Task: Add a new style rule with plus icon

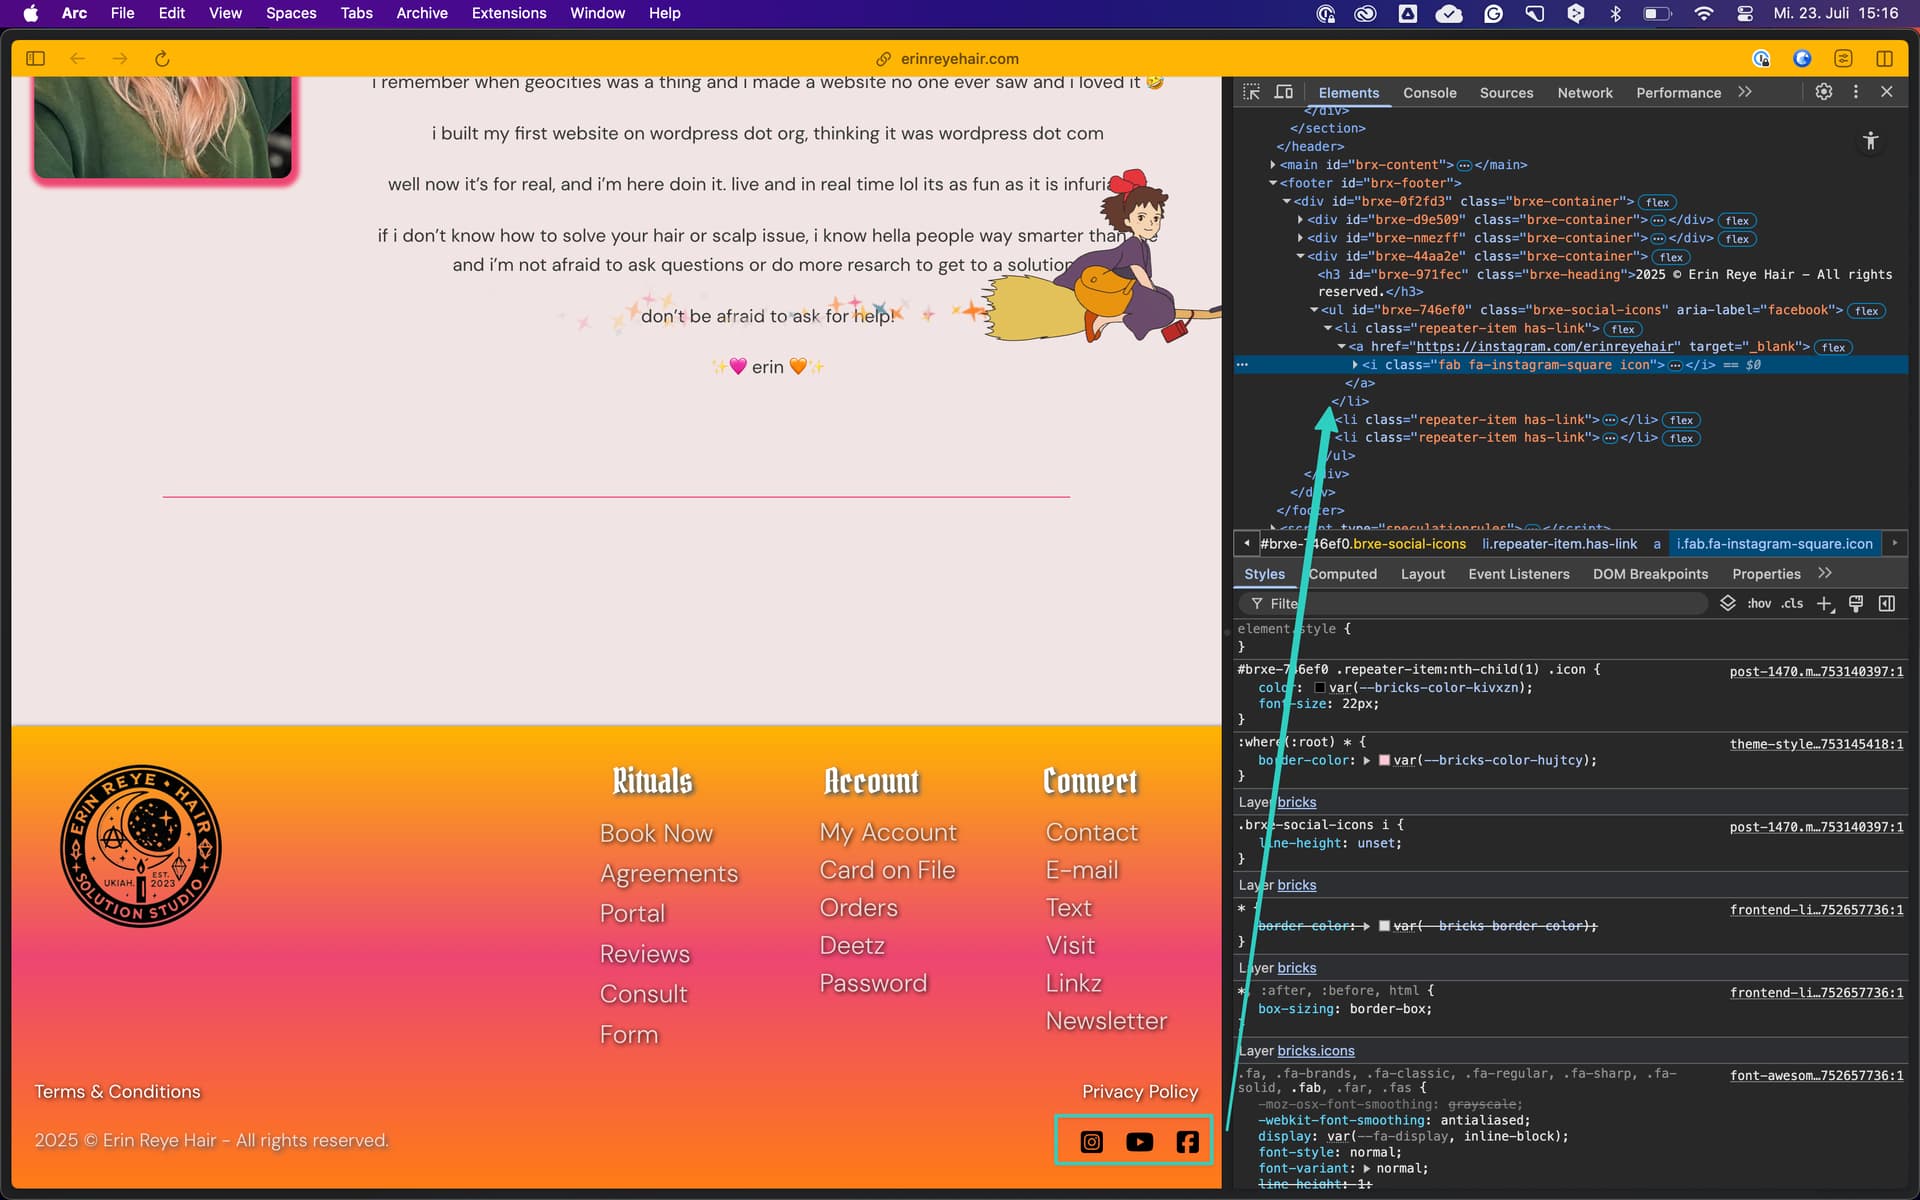Action: coord(1825,604)
